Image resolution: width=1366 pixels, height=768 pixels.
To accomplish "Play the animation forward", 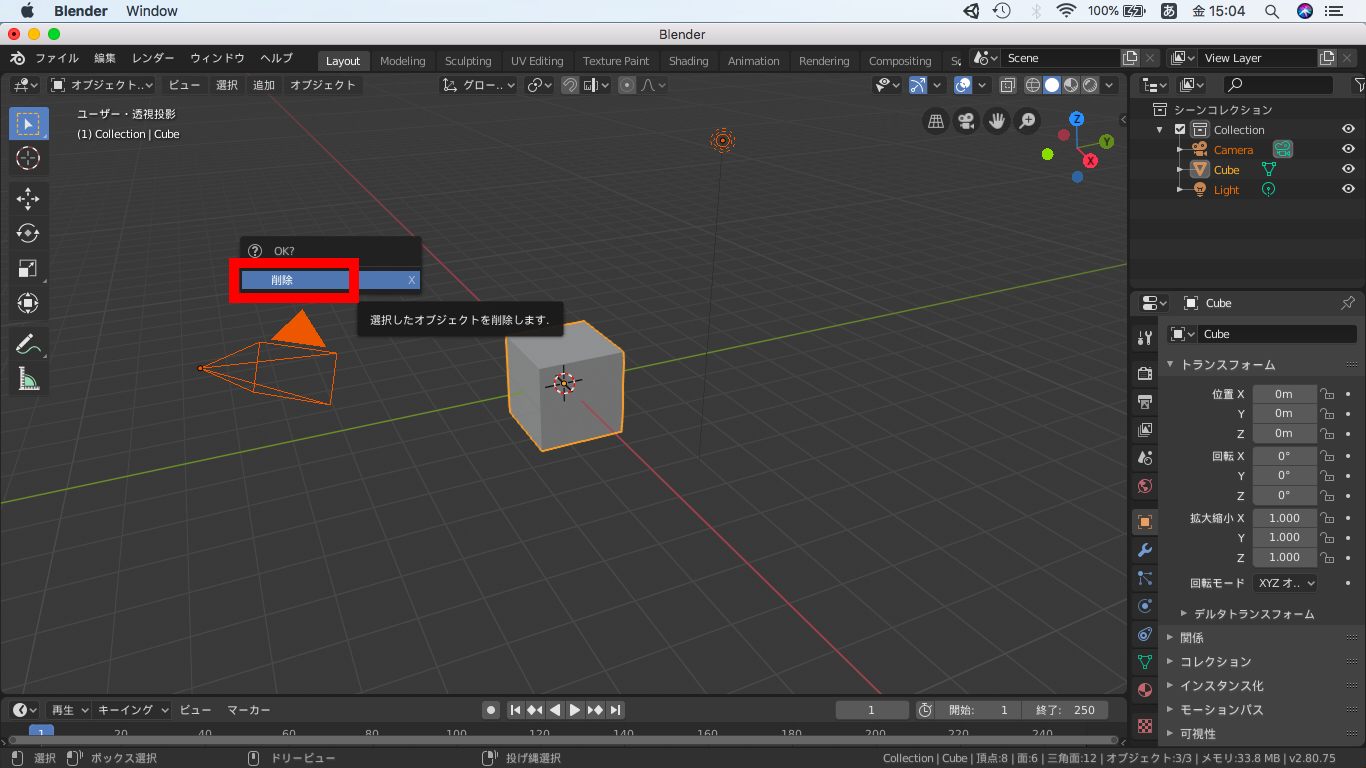I will pos(575,710).
